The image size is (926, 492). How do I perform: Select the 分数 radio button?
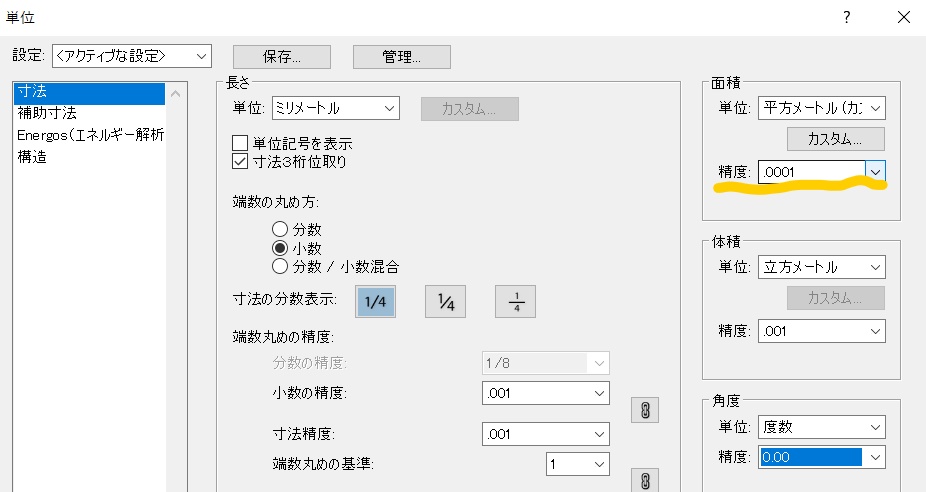click(280, 230)
